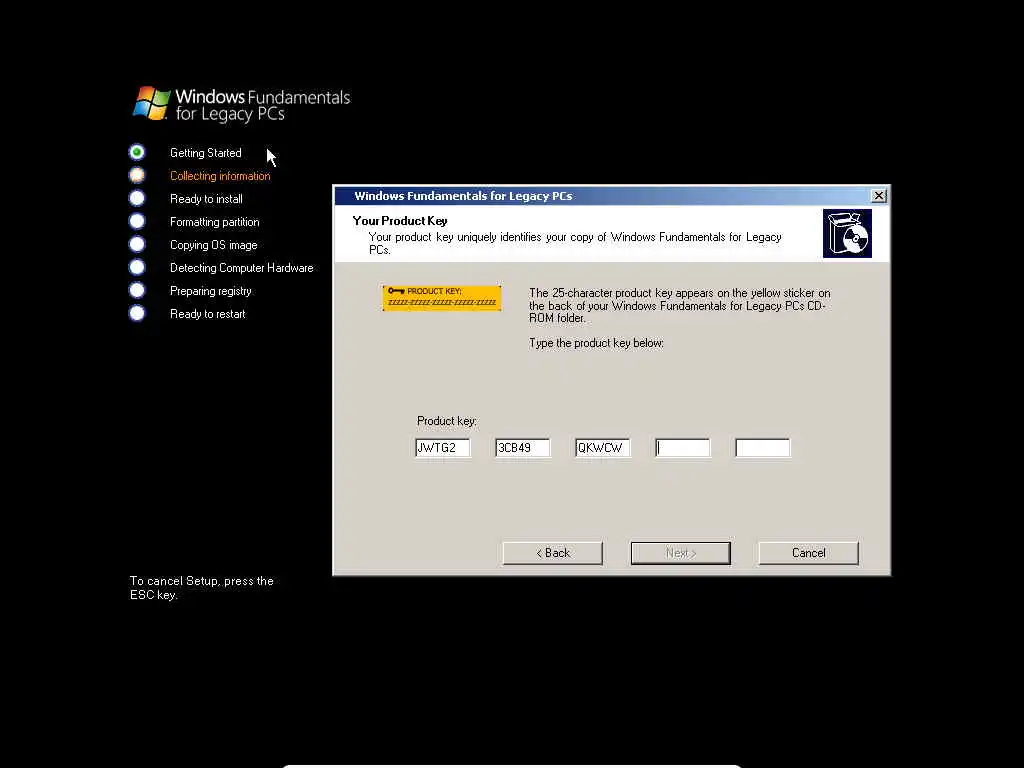Image resolution: width=1024 pixels, height=768 pixels.
Task: Click the Ready to restart step indicator
Action: tap(137, 313)
